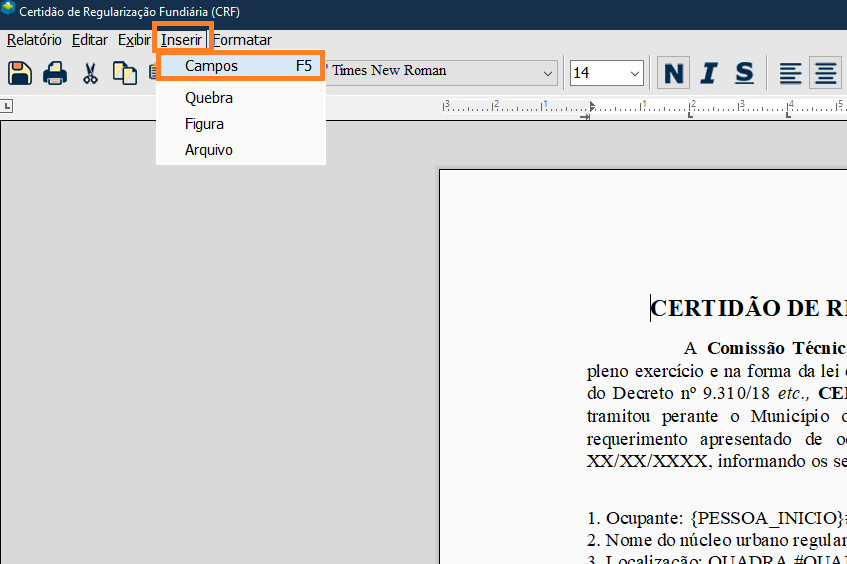This screenshot has height=564, width=847.
Task: Open the Formatar menu
Action: [x=242, y=40]
